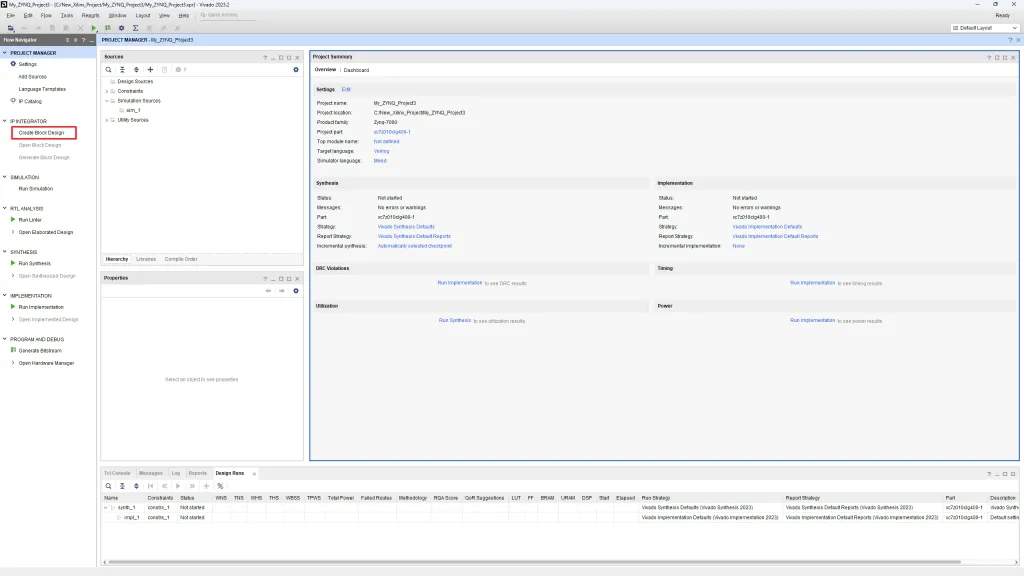This screenshot has width=1024, height=576.
Task: Expand the Constraints folder in Sources
Action: pos(107,91)
